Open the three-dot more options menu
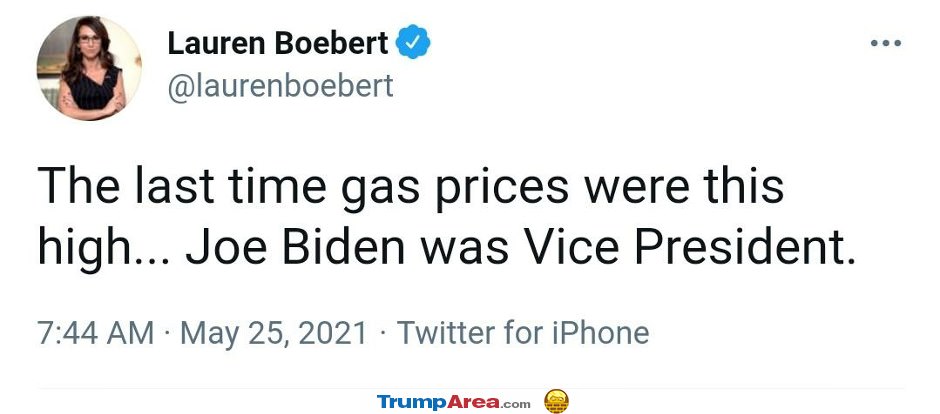This screenshot has width=940, height=414. pos(886,44)
